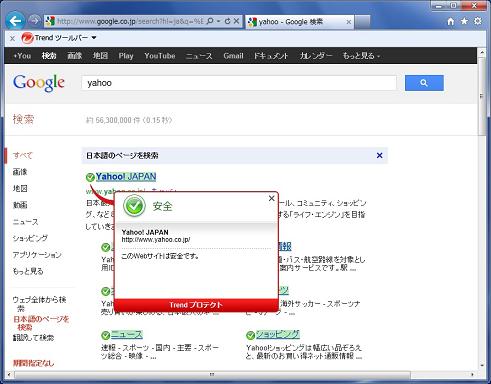The width and height of the screenshot is (491, 384).
Task: Click the browser back arrow button
Action: (x=15, y=21)
